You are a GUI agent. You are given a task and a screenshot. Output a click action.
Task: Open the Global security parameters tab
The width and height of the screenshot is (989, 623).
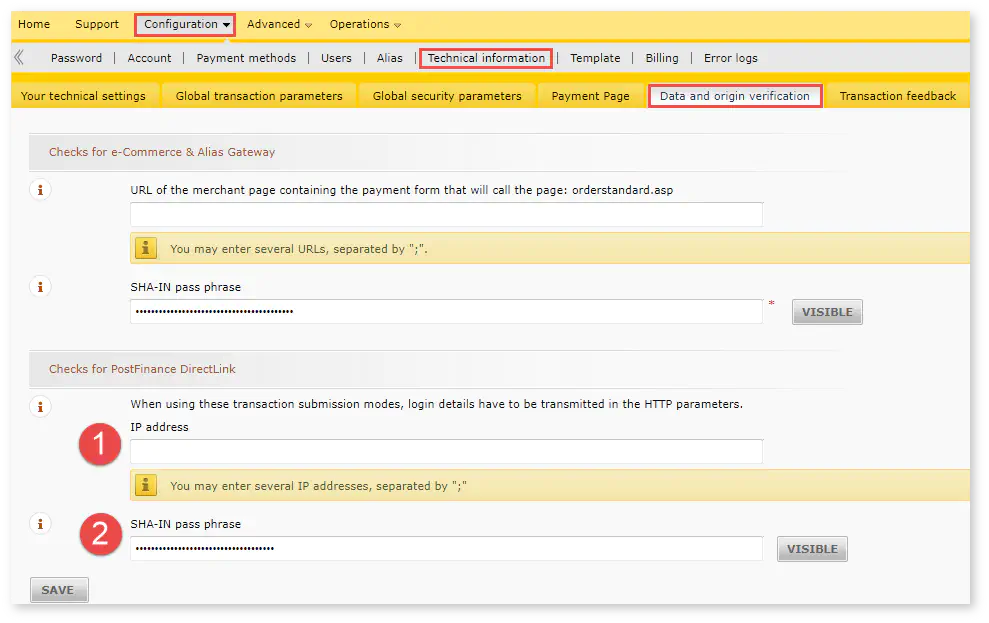447,96
